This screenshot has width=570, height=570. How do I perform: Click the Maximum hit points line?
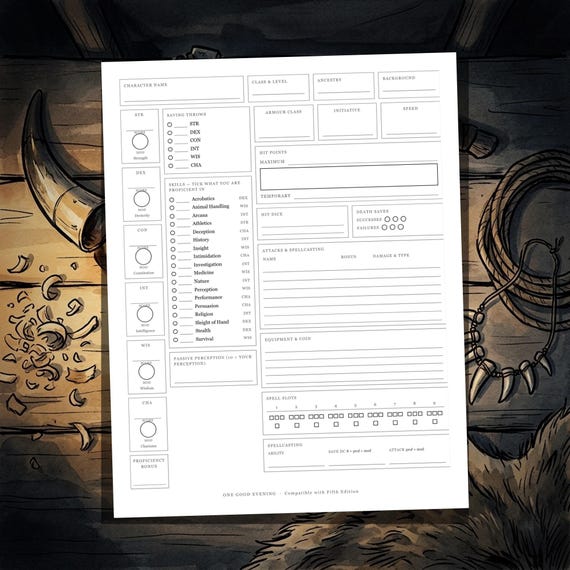tap(362, 162)
